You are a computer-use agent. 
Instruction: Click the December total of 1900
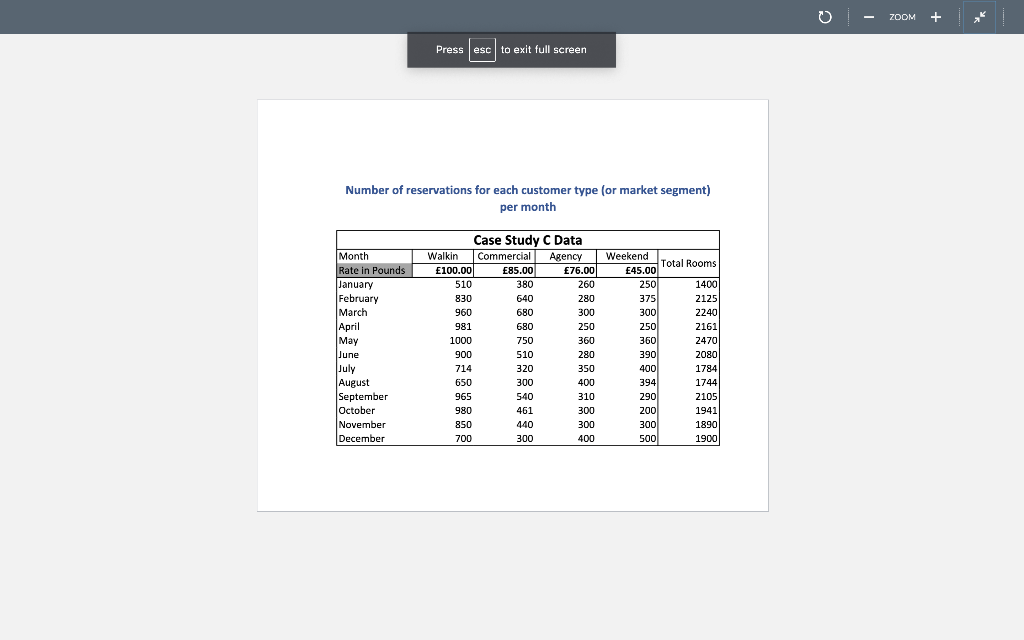click(707, 438)
